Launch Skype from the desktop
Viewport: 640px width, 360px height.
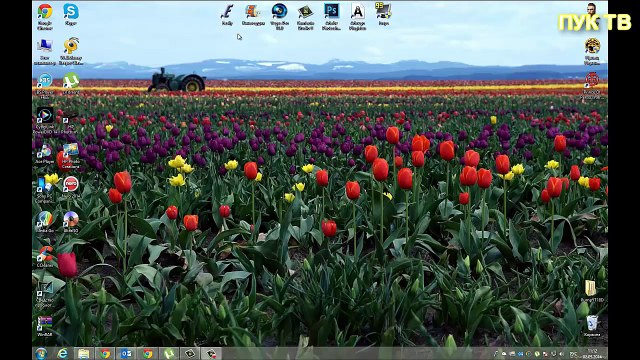[x=71, y=15]
